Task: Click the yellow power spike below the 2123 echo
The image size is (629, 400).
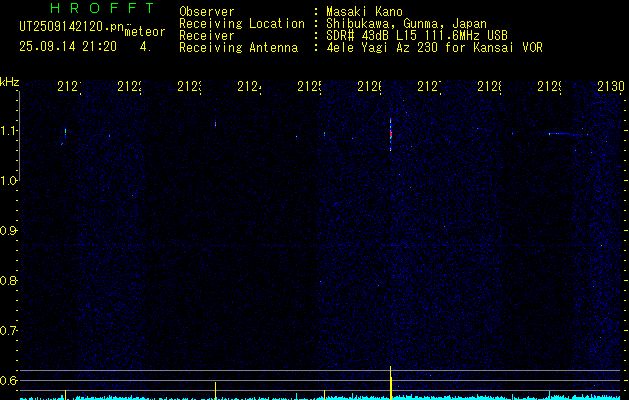Action: click(x=215, y=390)
